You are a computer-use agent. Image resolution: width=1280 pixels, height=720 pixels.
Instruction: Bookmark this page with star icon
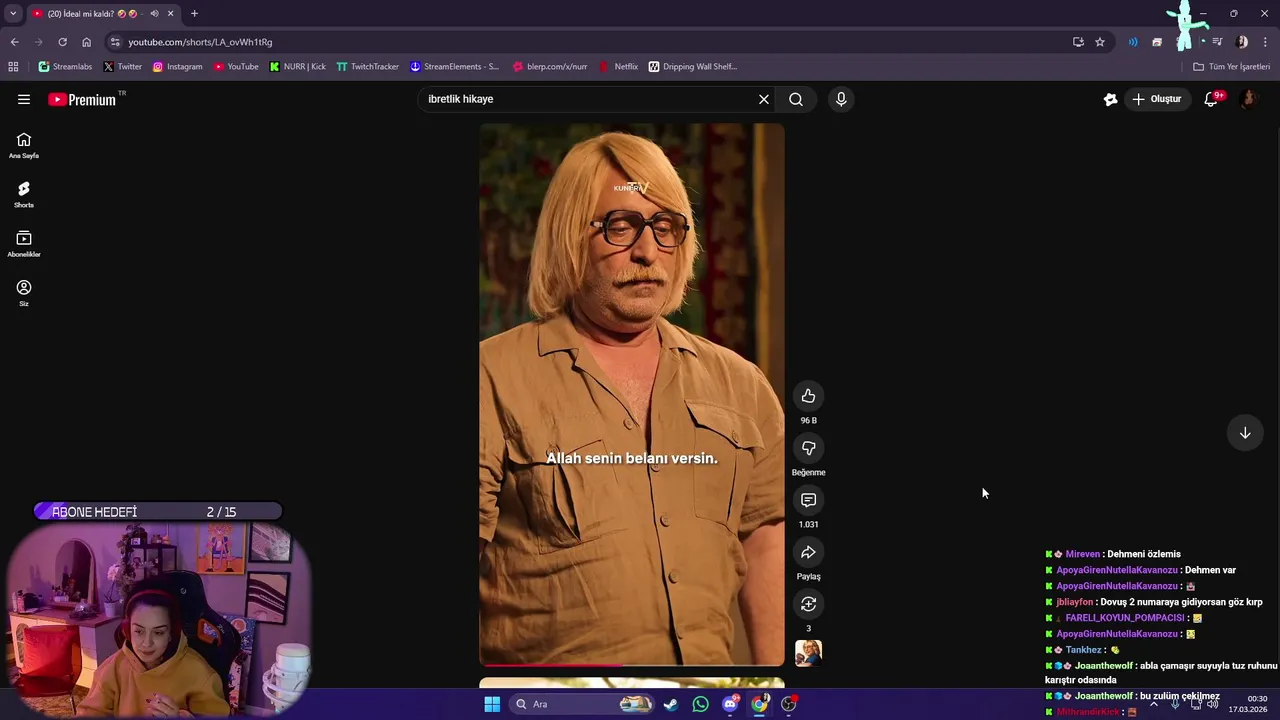[x=1100, y=42]
